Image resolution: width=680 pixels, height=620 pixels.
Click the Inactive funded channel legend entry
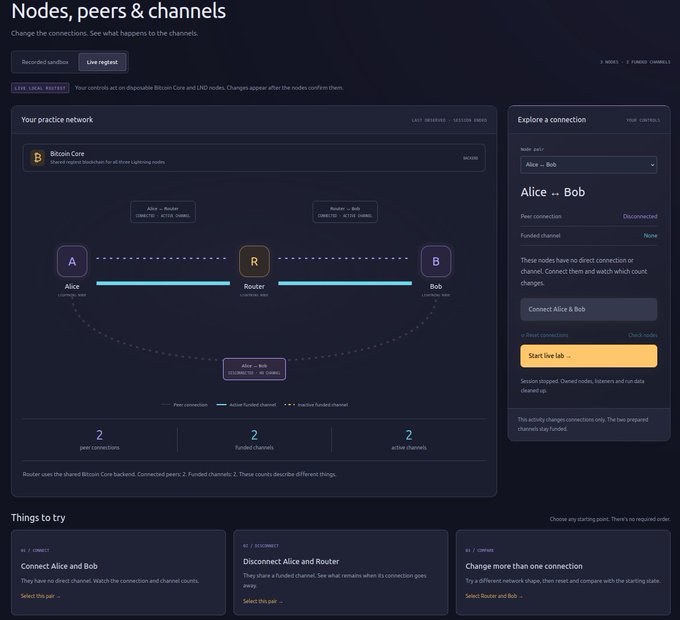(x=316, y=405)
